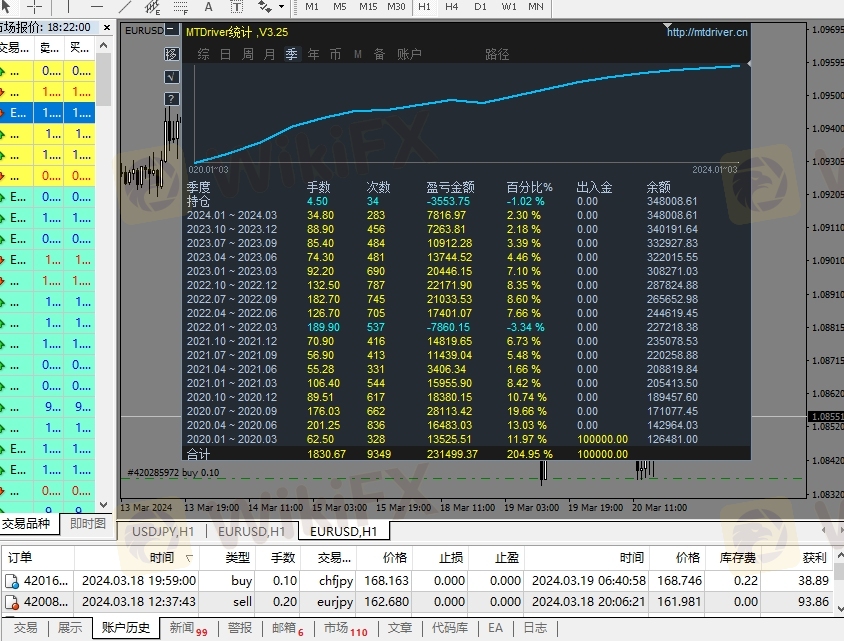The image size is (844, 641).
Task: Open the 新闻 terminal tab
Action: point(182,628)
